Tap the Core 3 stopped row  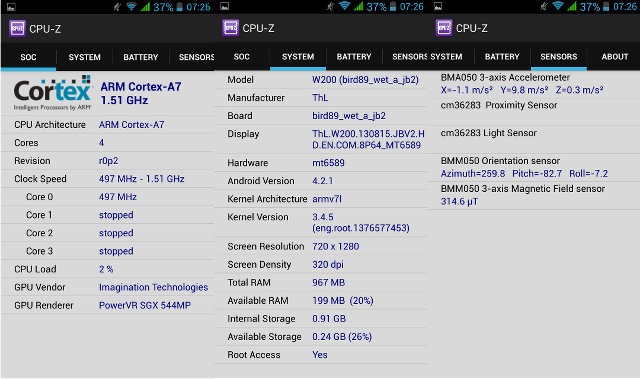pyautogui.click(x=107, y=251)
